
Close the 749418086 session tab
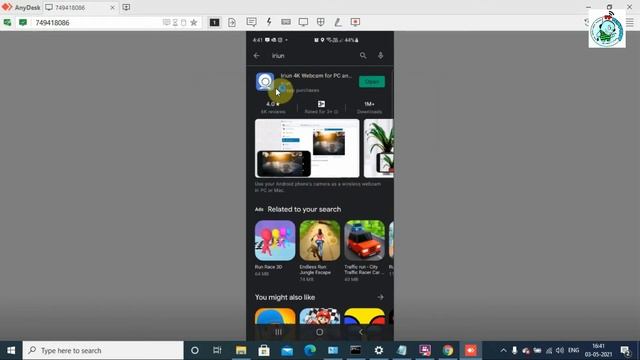click(112, 7)
